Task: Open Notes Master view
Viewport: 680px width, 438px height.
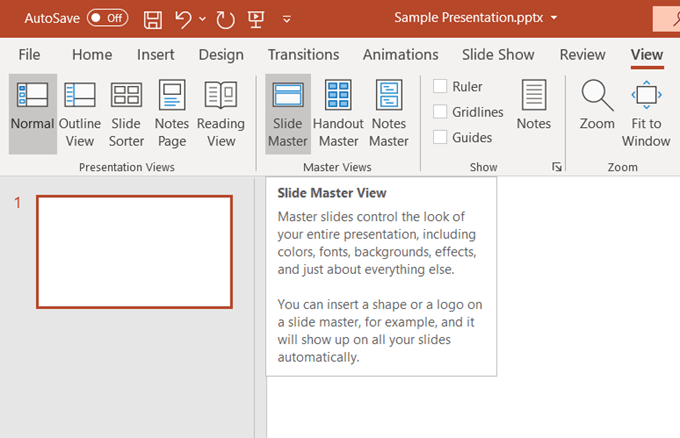Action: (389, 114)
